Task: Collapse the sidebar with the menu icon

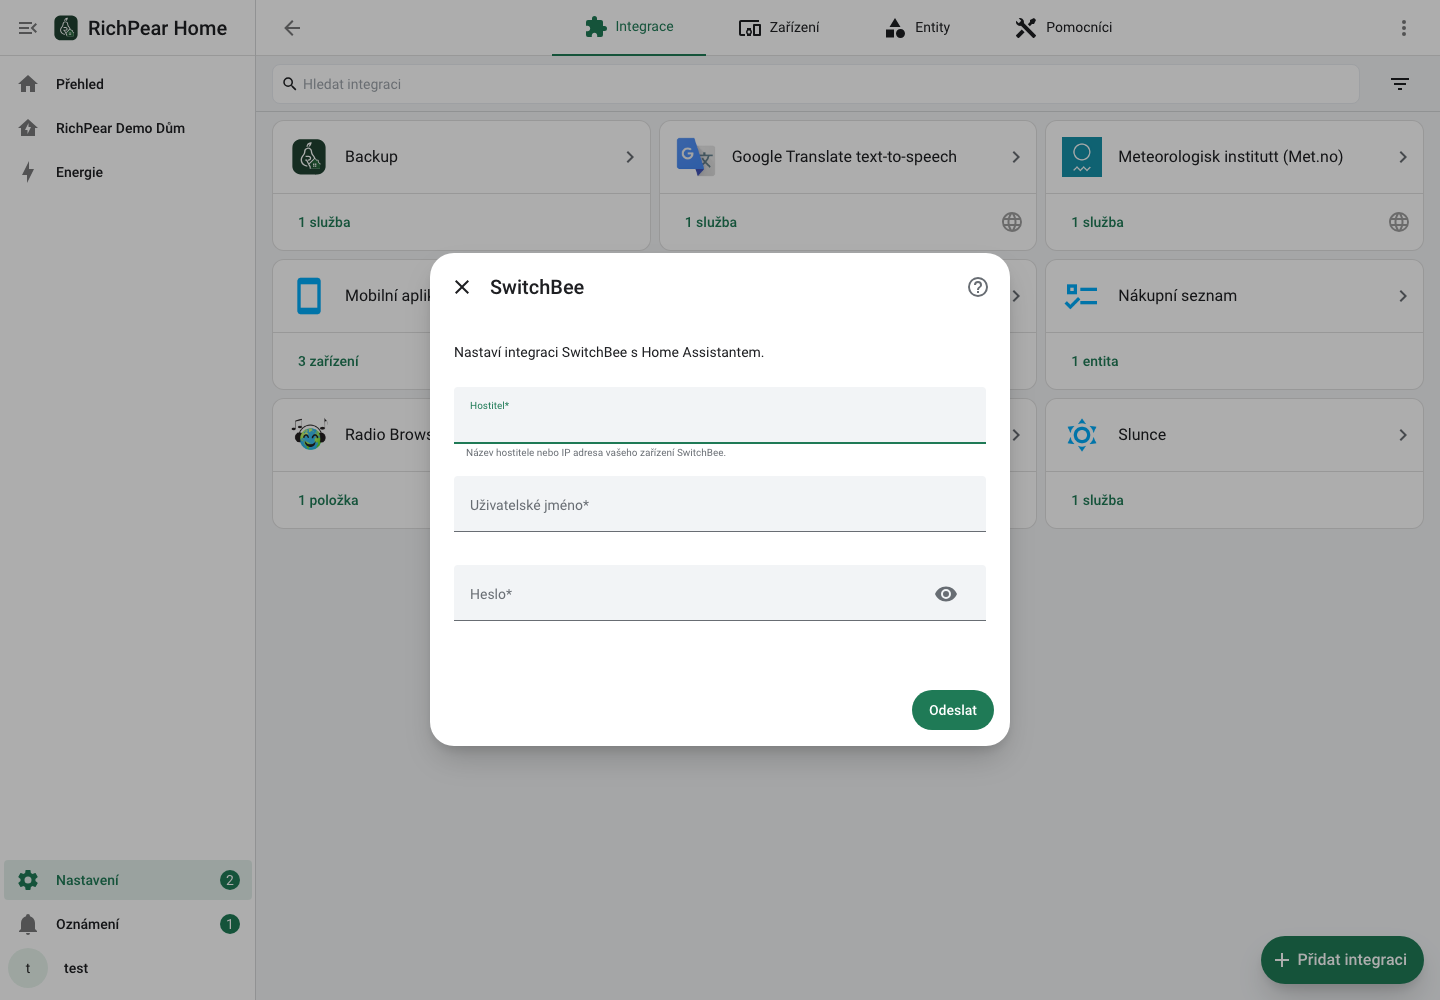Action: (28, 28)
